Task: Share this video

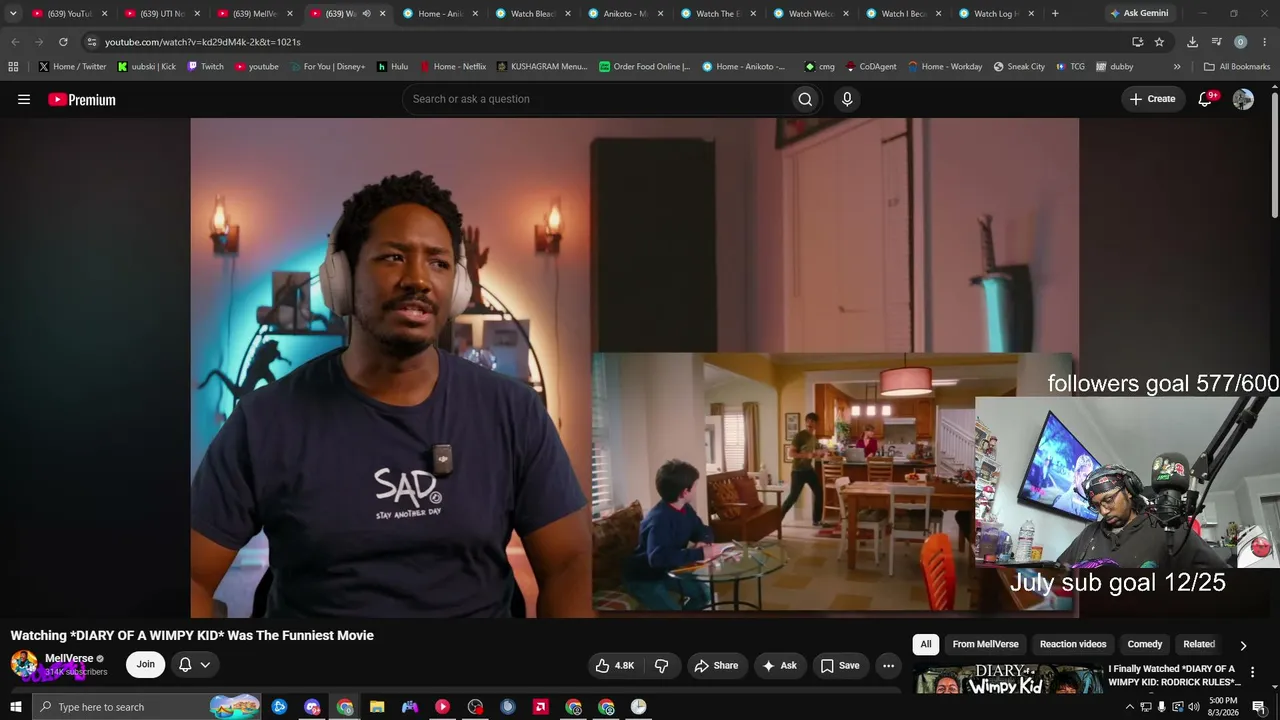Action: 716,665
